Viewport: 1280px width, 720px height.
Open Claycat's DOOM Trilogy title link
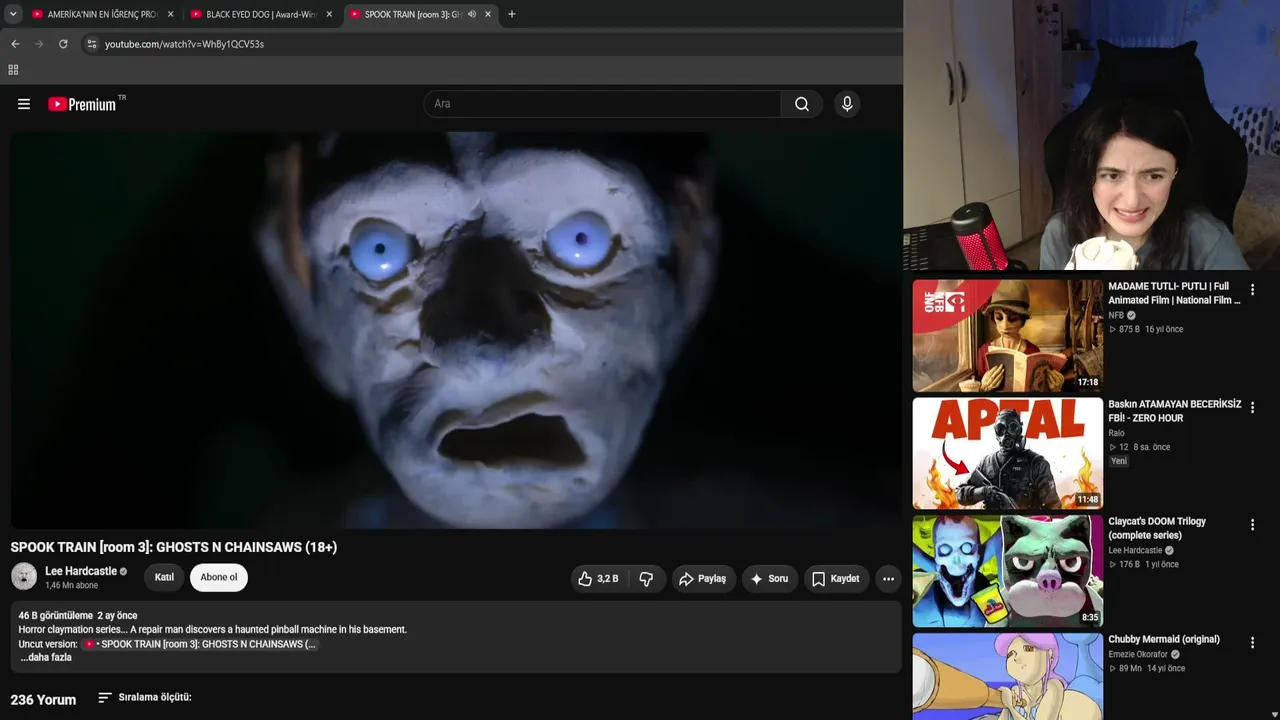1157,528
